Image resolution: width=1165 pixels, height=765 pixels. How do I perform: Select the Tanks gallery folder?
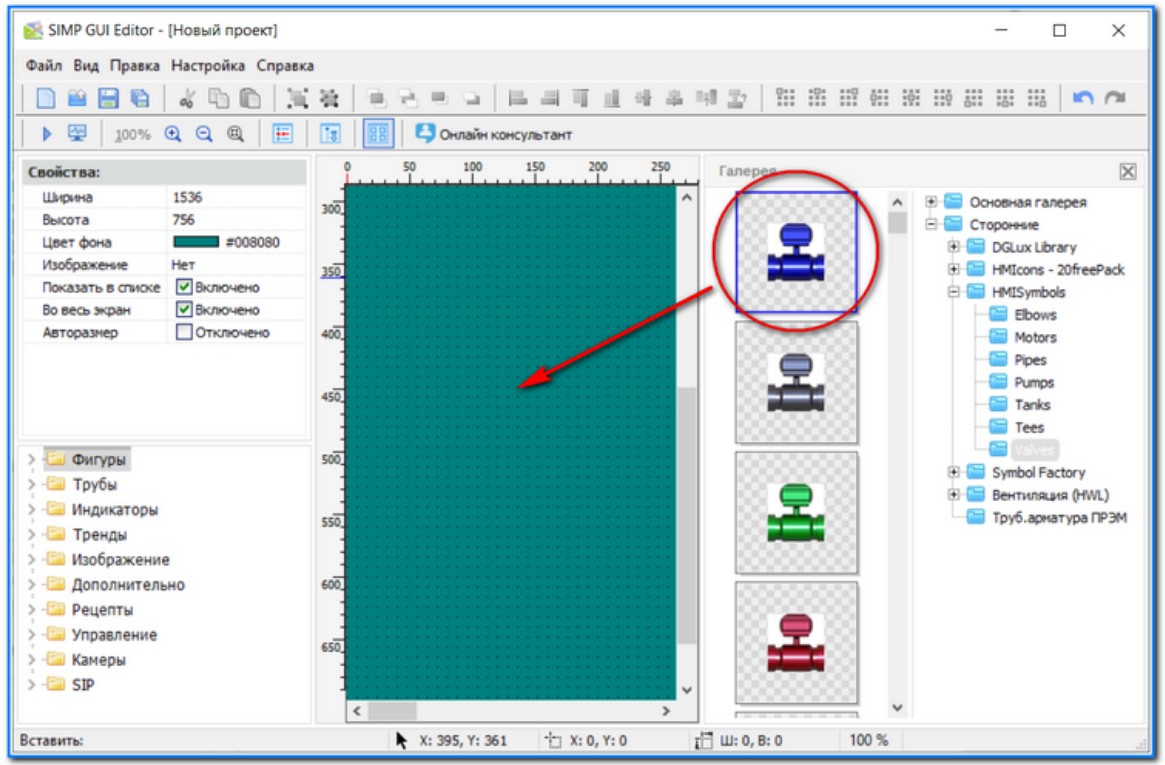click(x=1020, y=405)
